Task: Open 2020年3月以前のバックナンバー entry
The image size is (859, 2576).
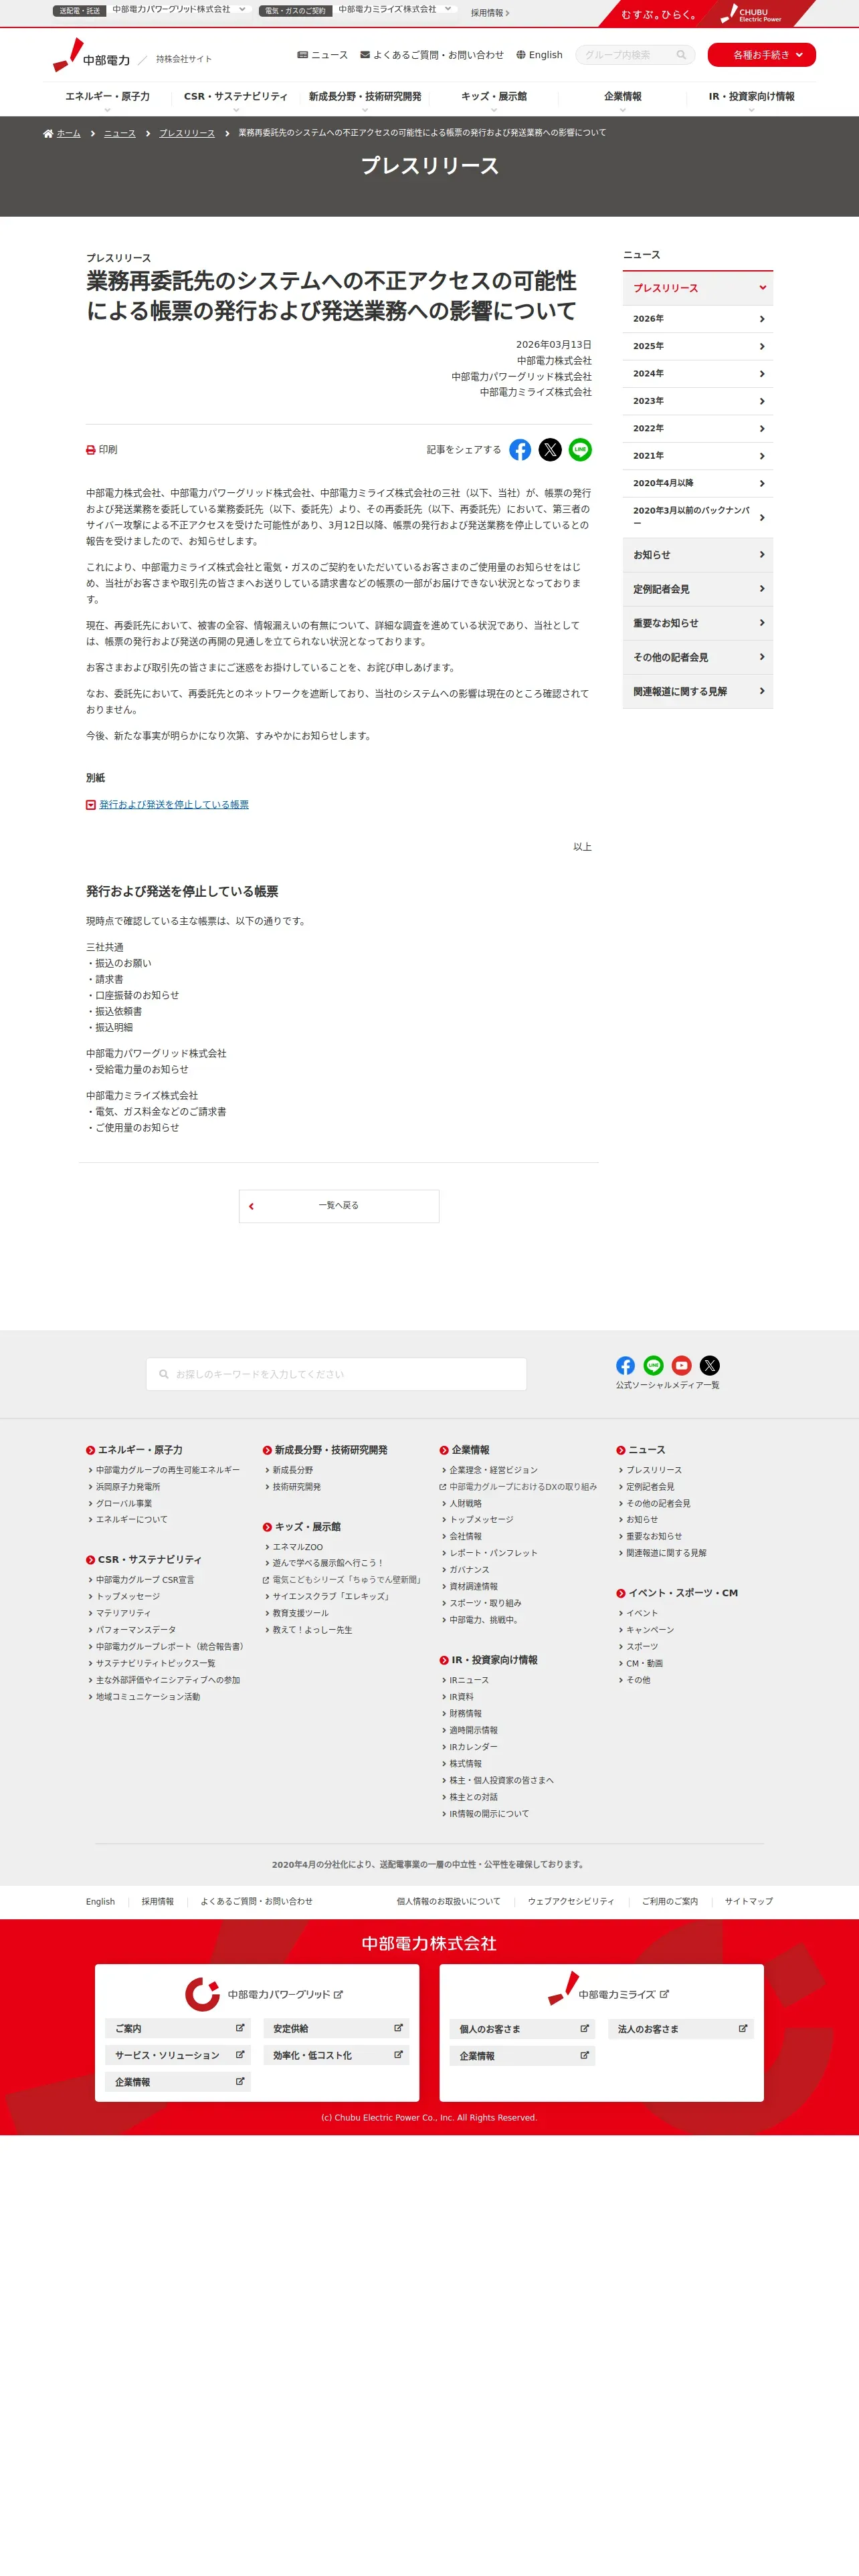Action: [697, 517]
